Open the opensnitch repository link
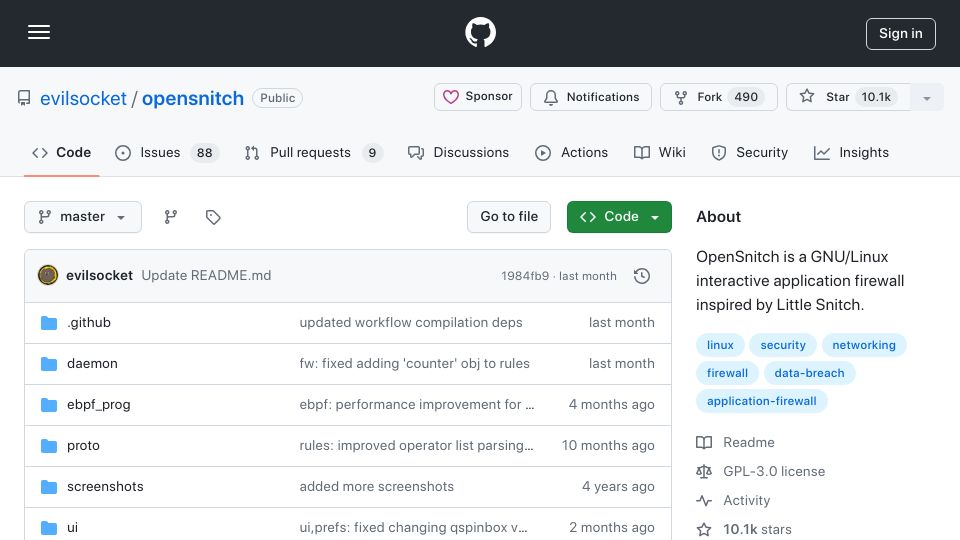 [193, 99]
